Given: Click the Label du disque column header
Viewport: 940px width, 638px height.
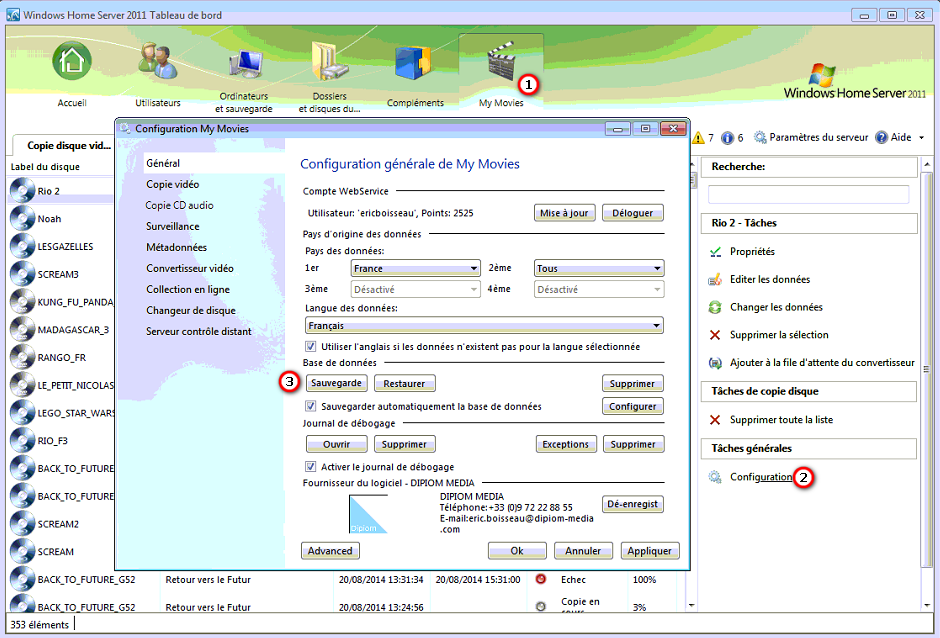Looking at the screenshot, I should [x=45, y=167].
